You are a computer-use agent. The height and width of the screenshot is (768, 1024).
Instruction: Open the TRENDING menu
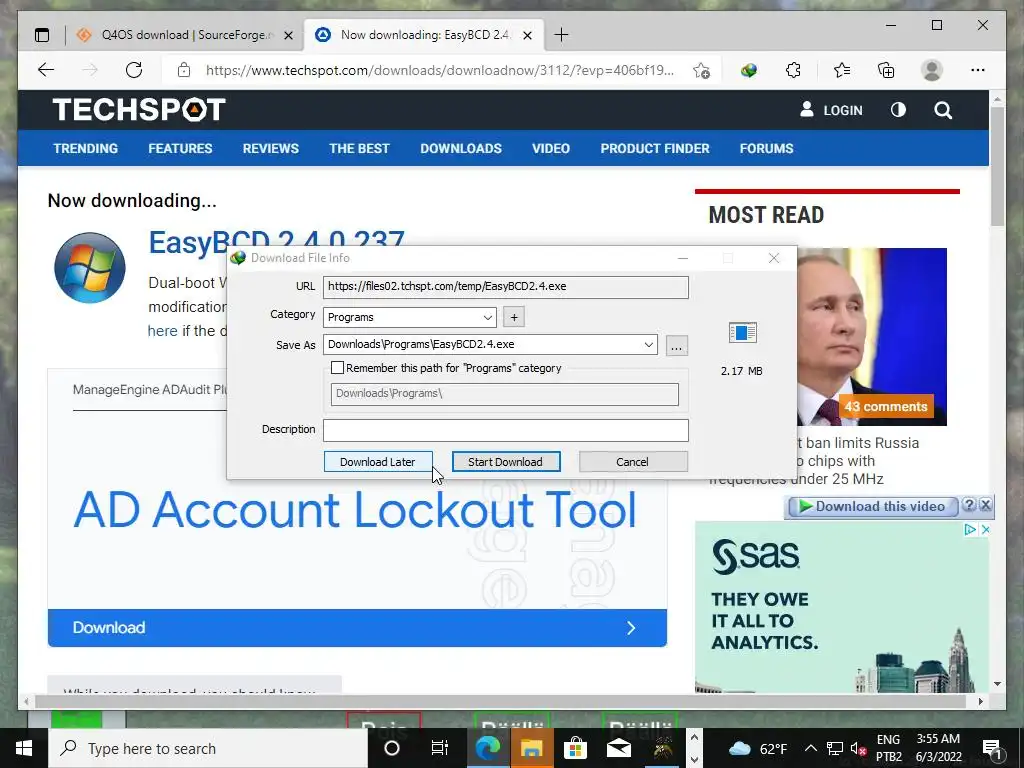click(x=86, y=148)
